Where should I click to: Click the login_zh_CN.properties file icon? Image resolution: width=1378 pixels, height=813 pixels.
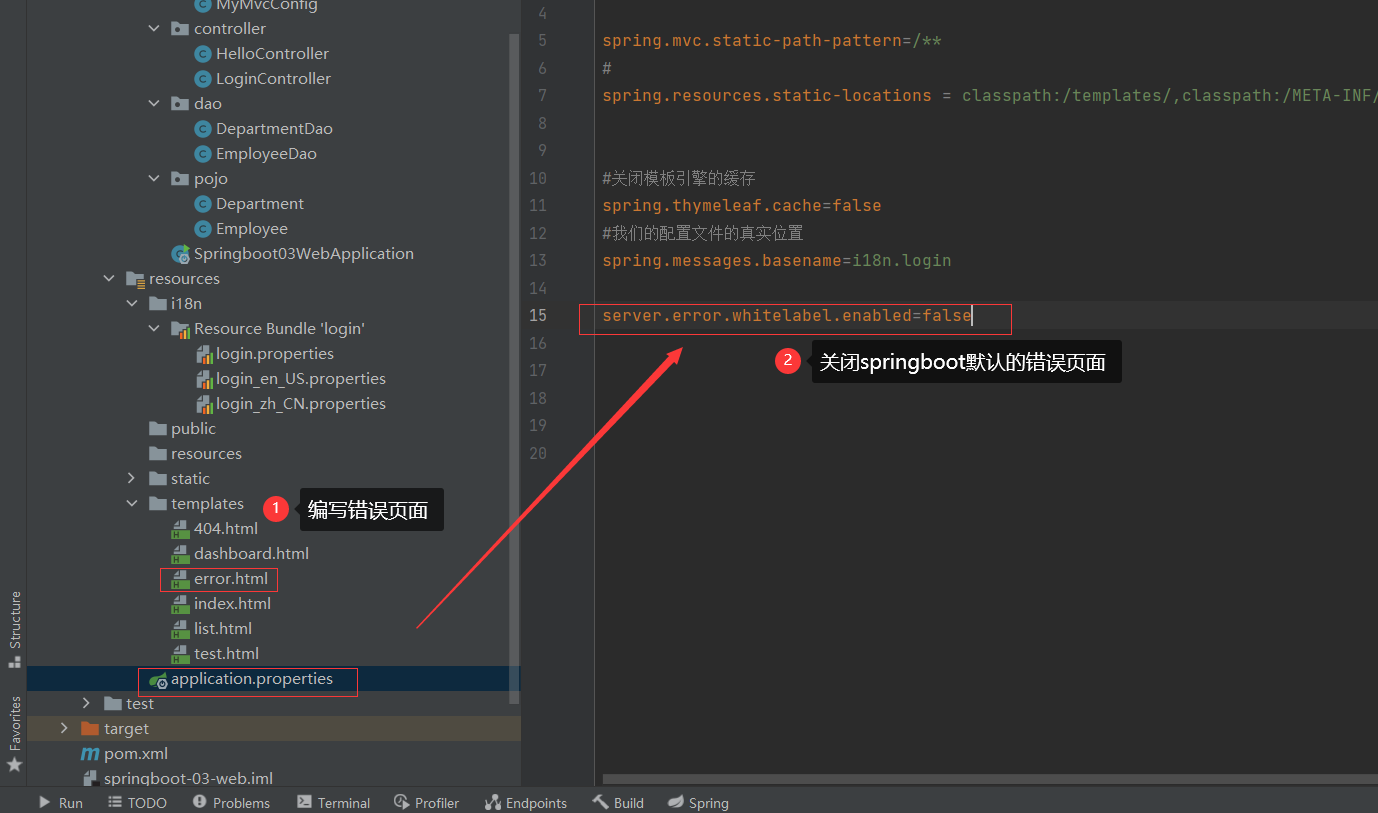tap(204, 404)
